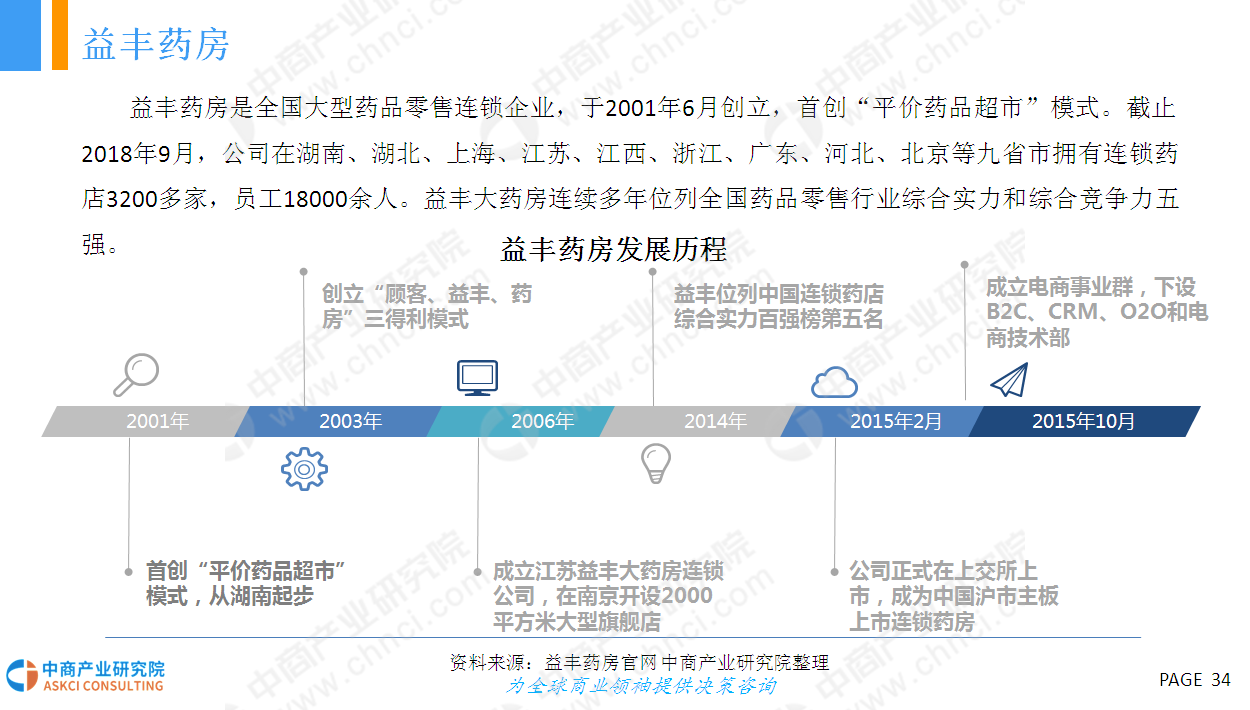Viewport: 1250px width, 710px height.
Task: Click the light bulb icon below 2014年
Action: (x=655, y=463)
